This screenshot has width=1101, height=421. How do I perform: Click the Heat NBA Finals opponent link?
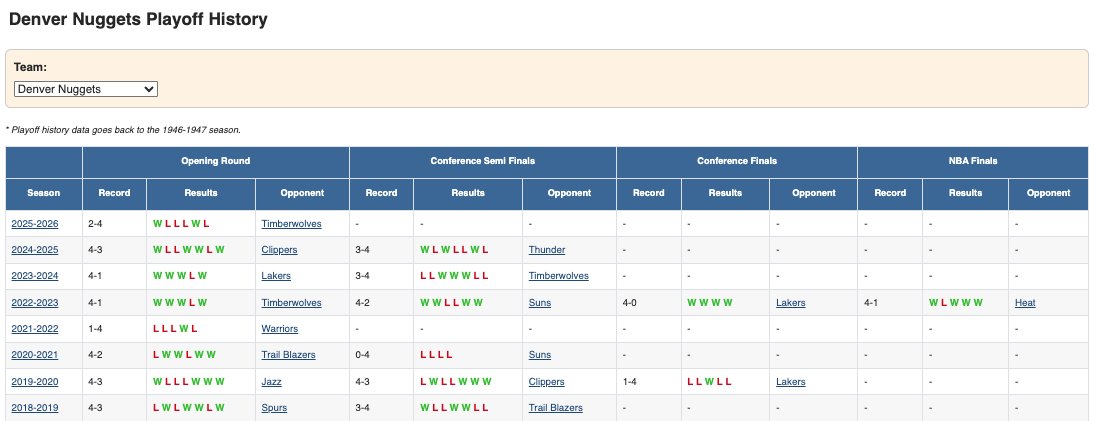[1025, 302]
